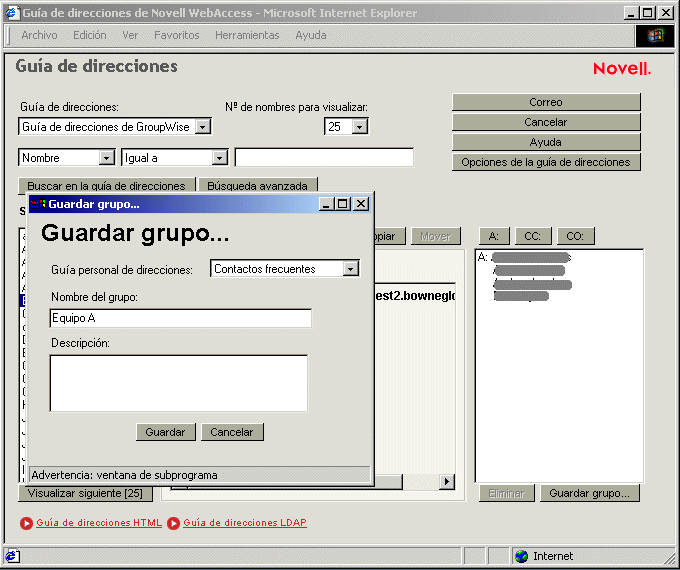
Task: Open the number of names dropdown showing 25
Action: click(x=359, y=127)
